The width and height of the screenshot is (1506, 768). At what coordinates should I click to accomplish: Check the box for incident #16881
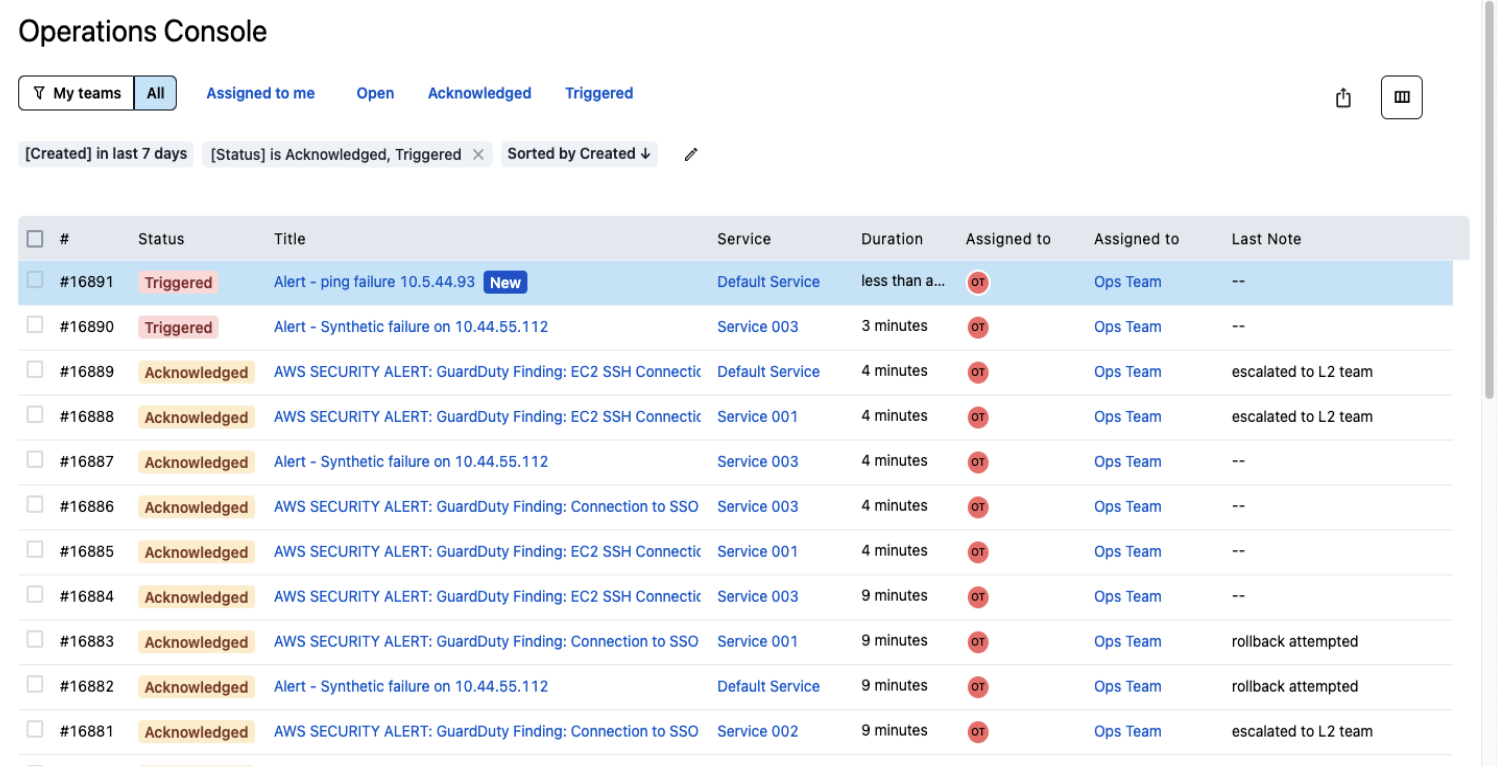(35, 730)
